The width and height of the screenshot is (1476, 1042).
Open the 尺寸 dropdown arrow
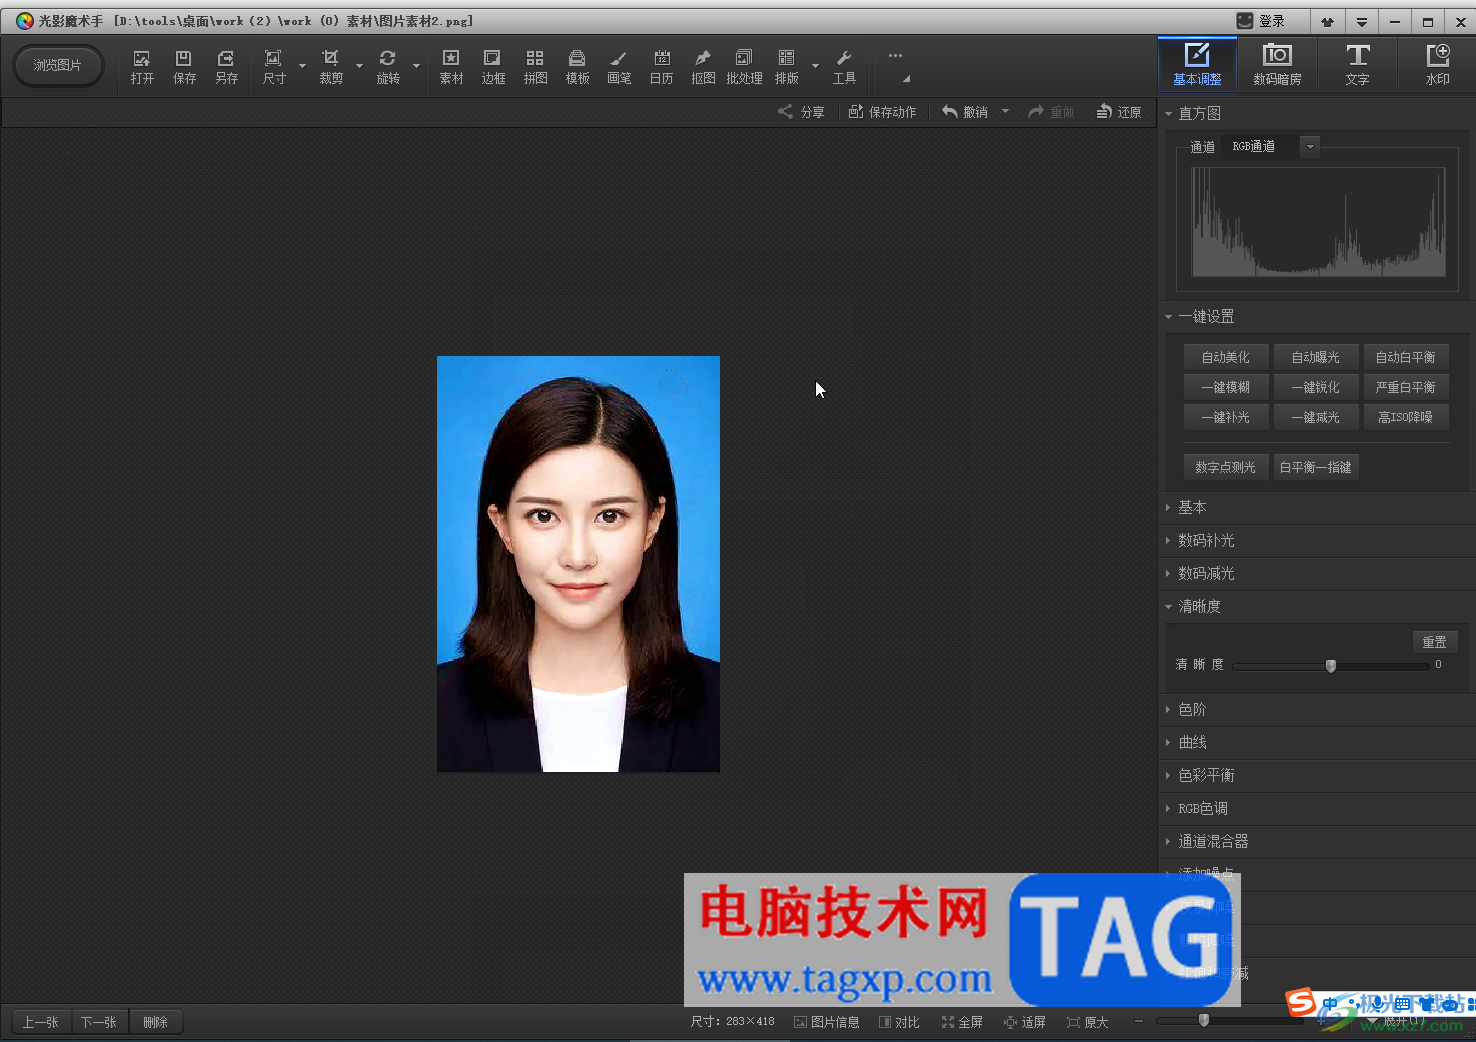pos(302,67)
